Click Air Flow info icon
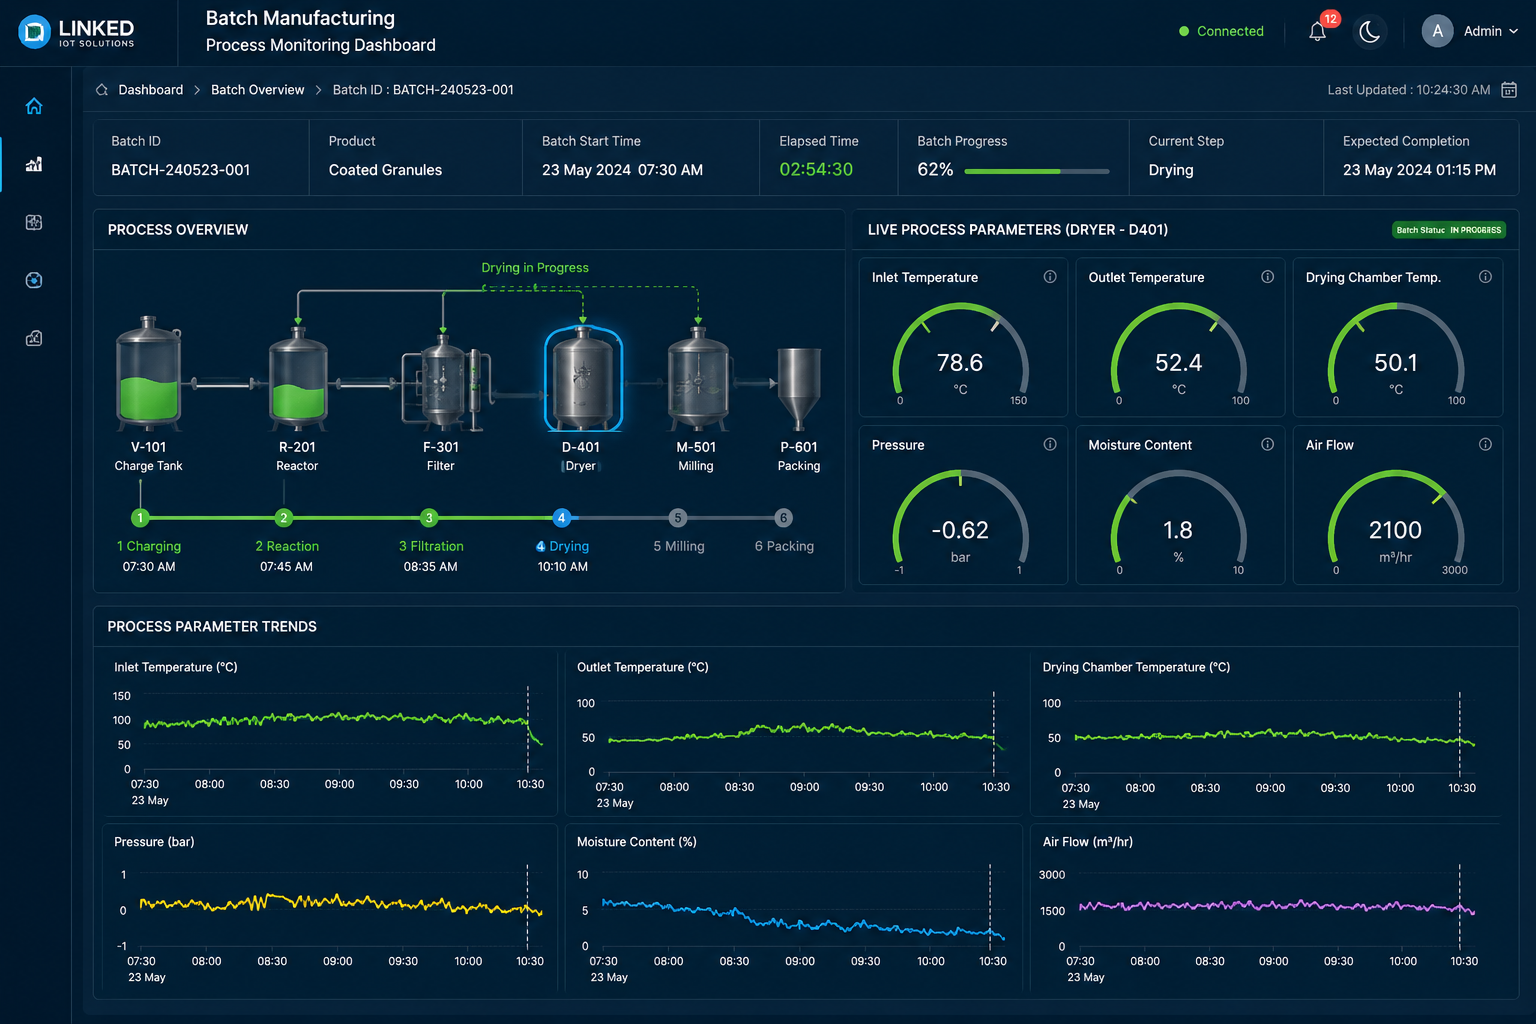 pyautogui.click(x=1485, y=444)
